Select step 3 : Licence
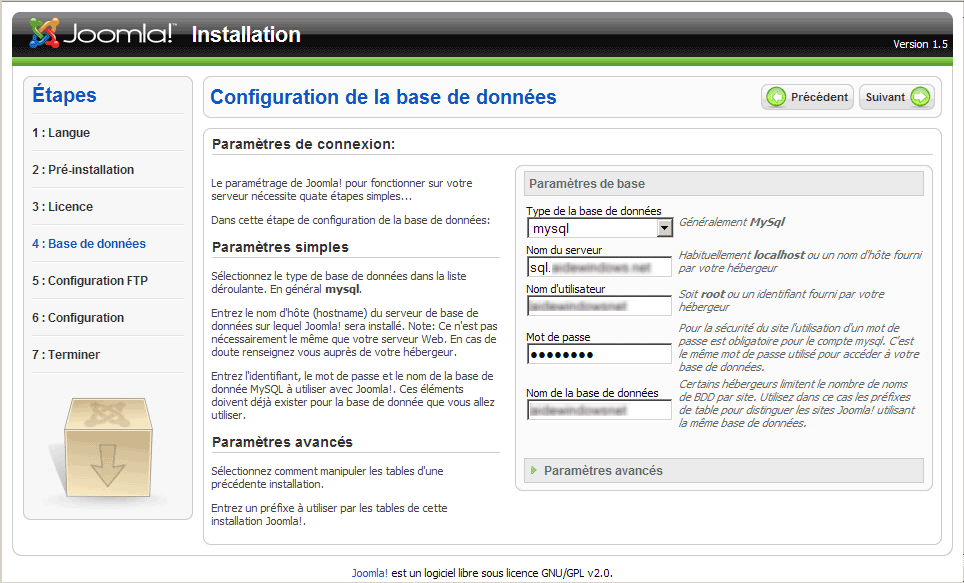 62,207
